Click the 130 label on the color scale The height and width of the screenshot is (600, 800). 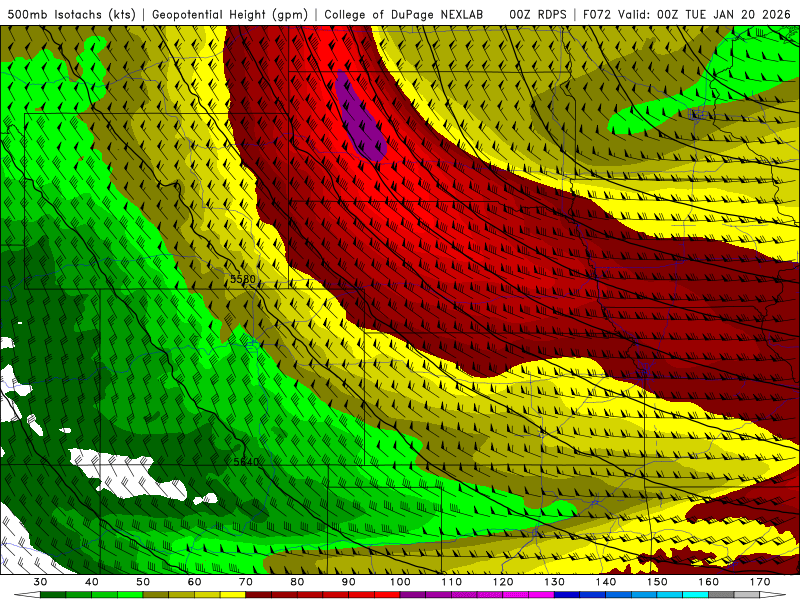pyautogui.click(x=554, y=582)
